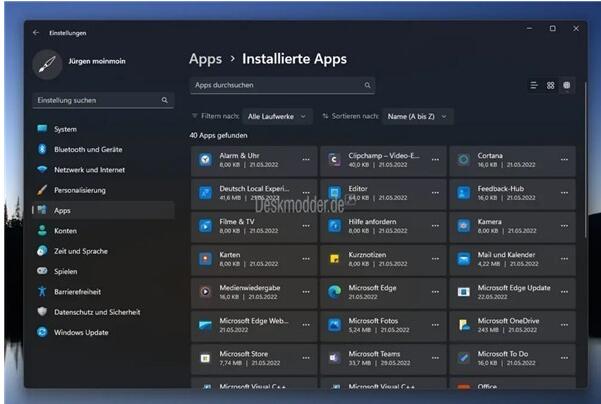
Task: Open Windows Update
Action: point(103,332)
